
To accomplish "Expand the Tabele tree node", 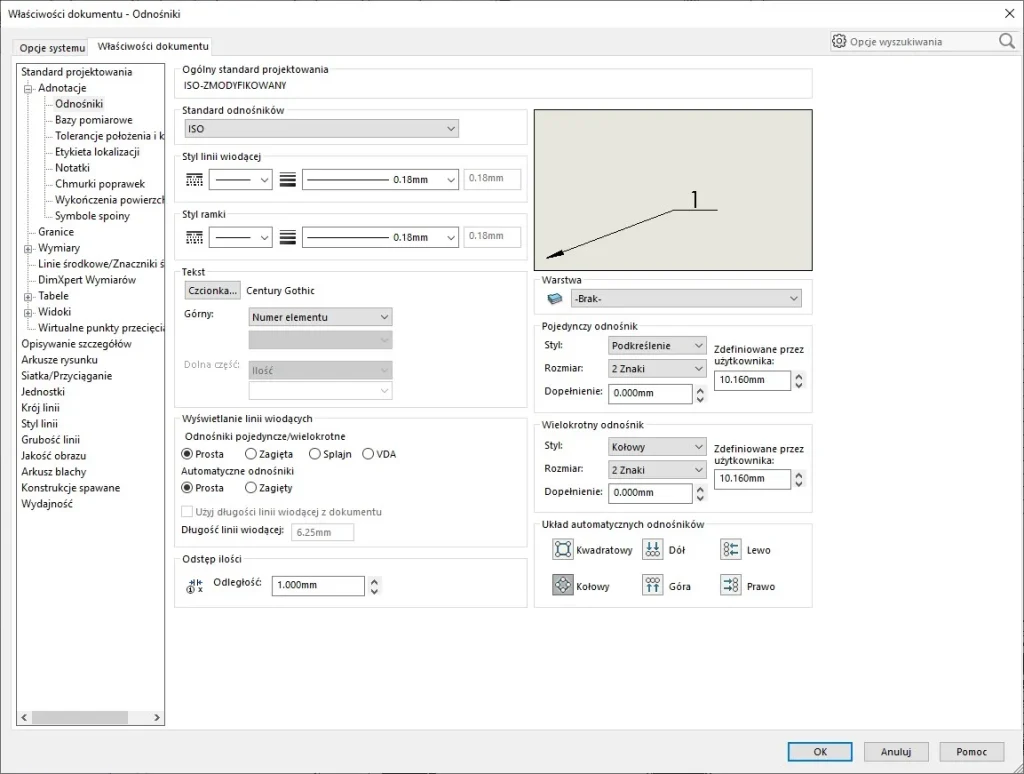I will (x=28, y=297).
